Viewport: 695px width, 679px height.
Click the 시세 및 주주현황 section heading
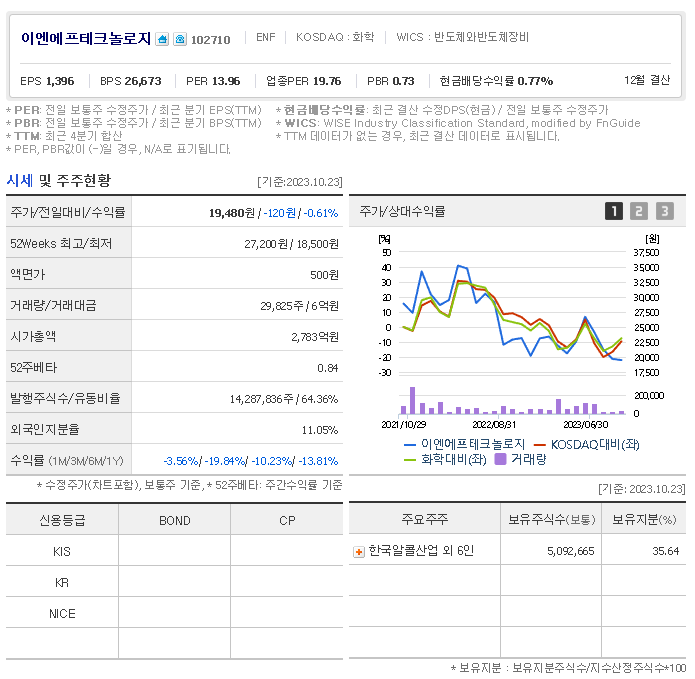[59, 180]
